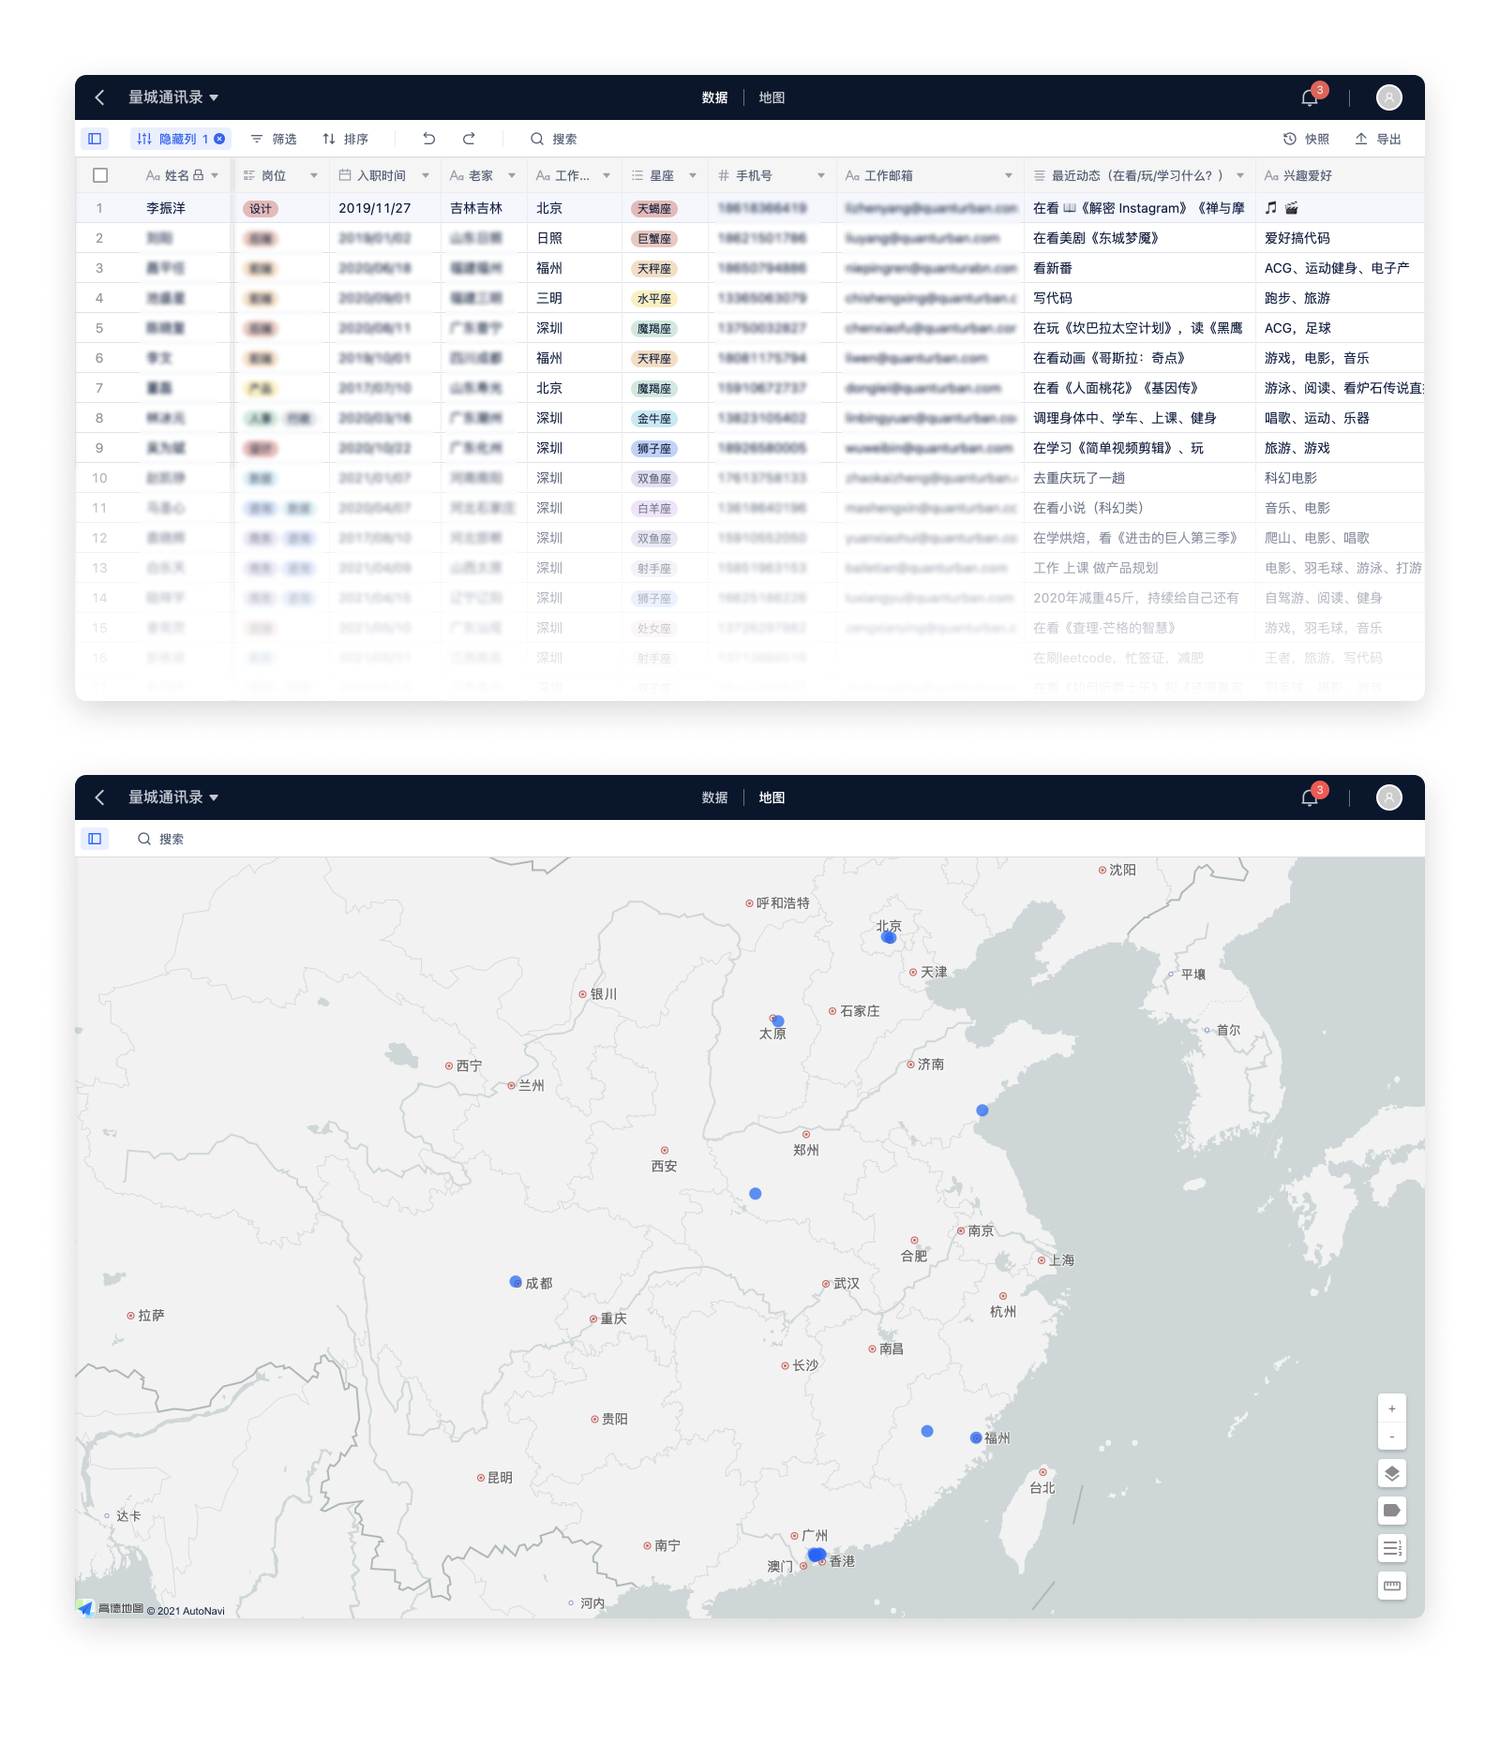Expand 工作邮箱 column header menu

point(1008,176)
